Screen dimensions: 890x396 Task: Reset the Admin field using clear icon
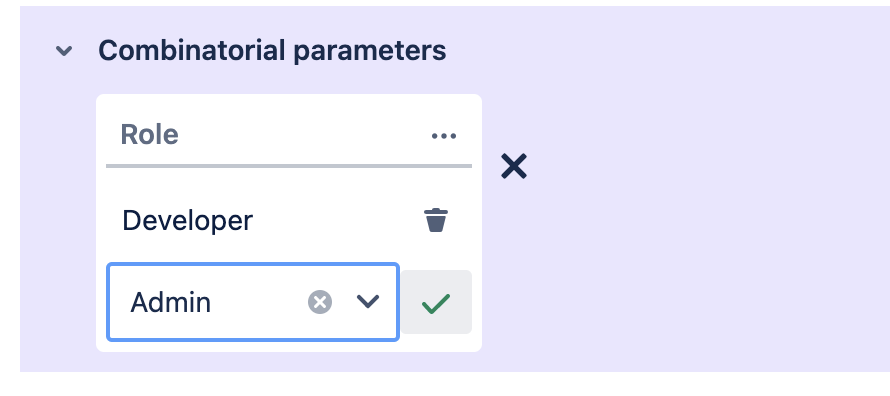(320, 301)
